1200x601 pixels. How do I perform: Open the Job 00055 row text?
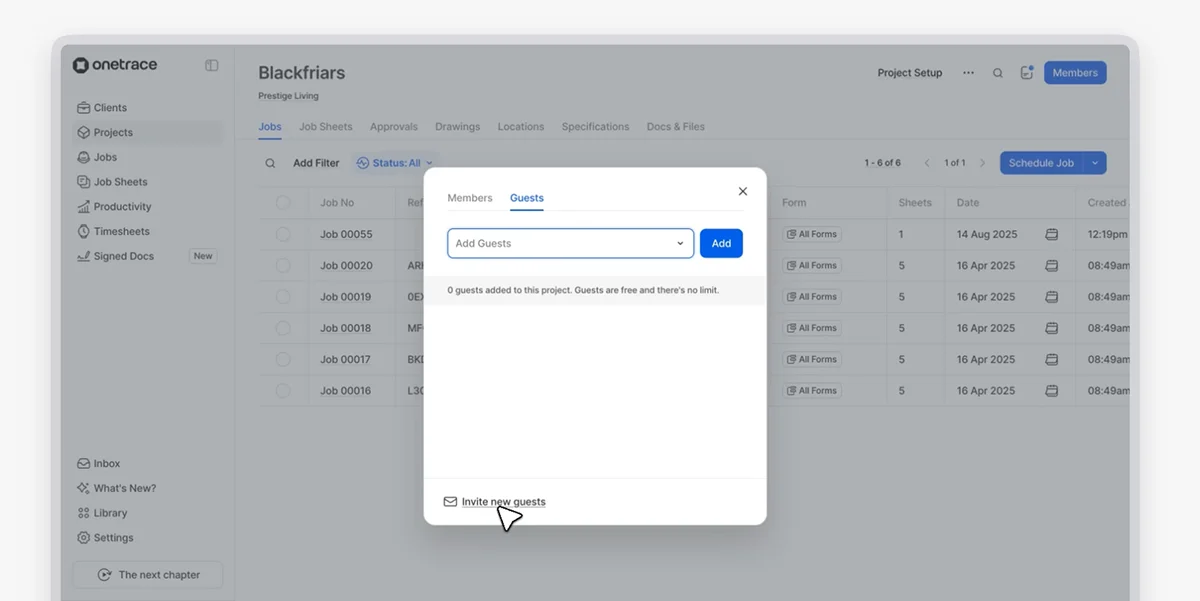click(346, 234)
